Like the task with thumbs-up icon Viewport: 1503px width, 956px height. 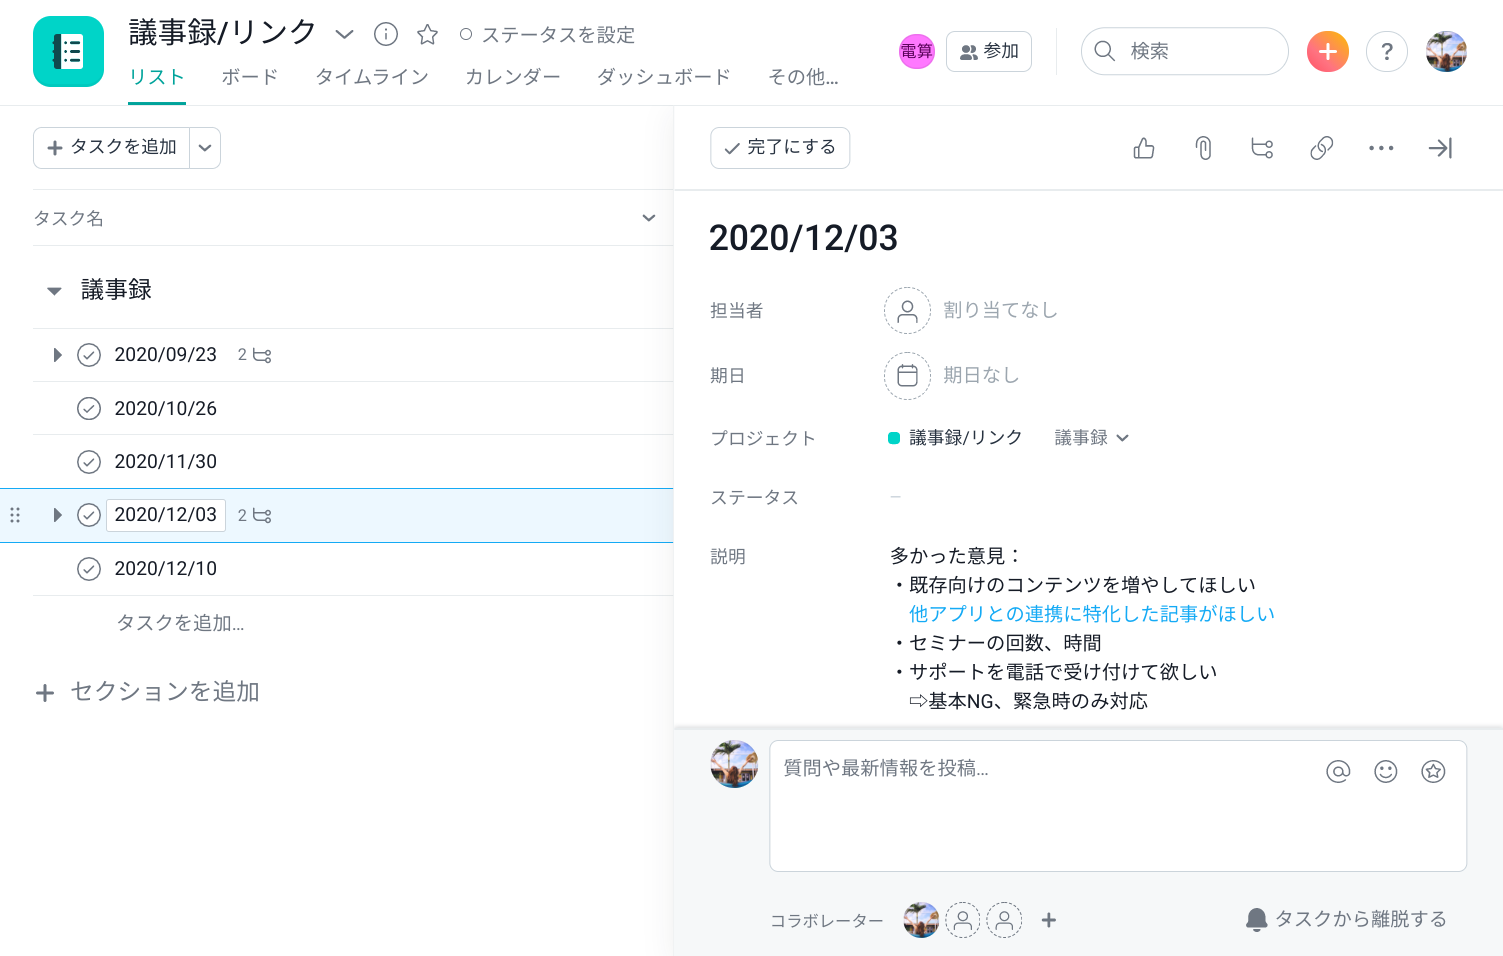pos(1144,148)
